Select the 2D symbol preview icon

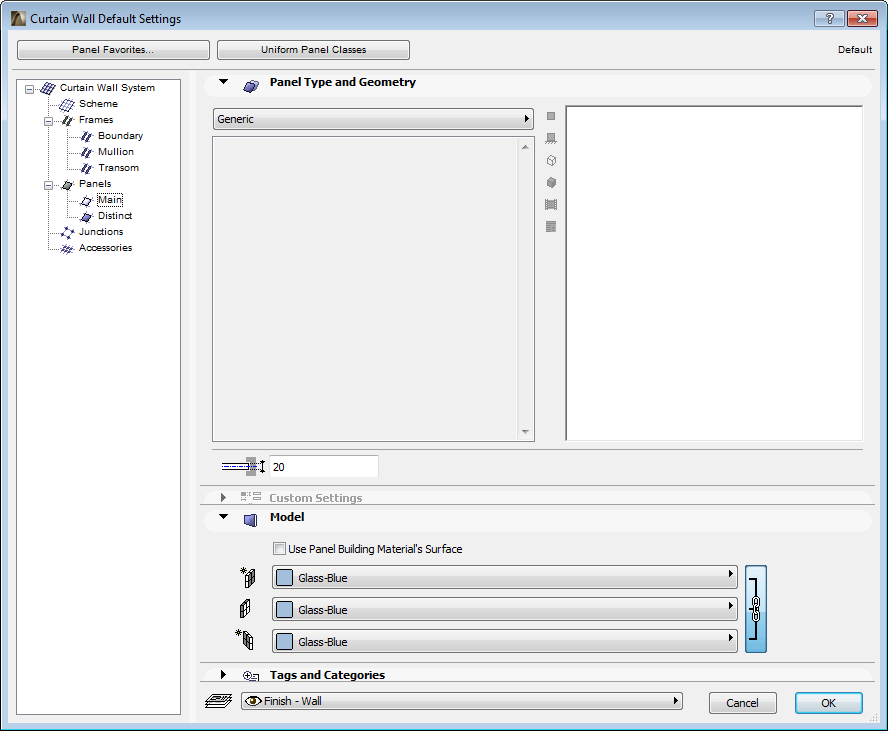click(x=551, y=116)
